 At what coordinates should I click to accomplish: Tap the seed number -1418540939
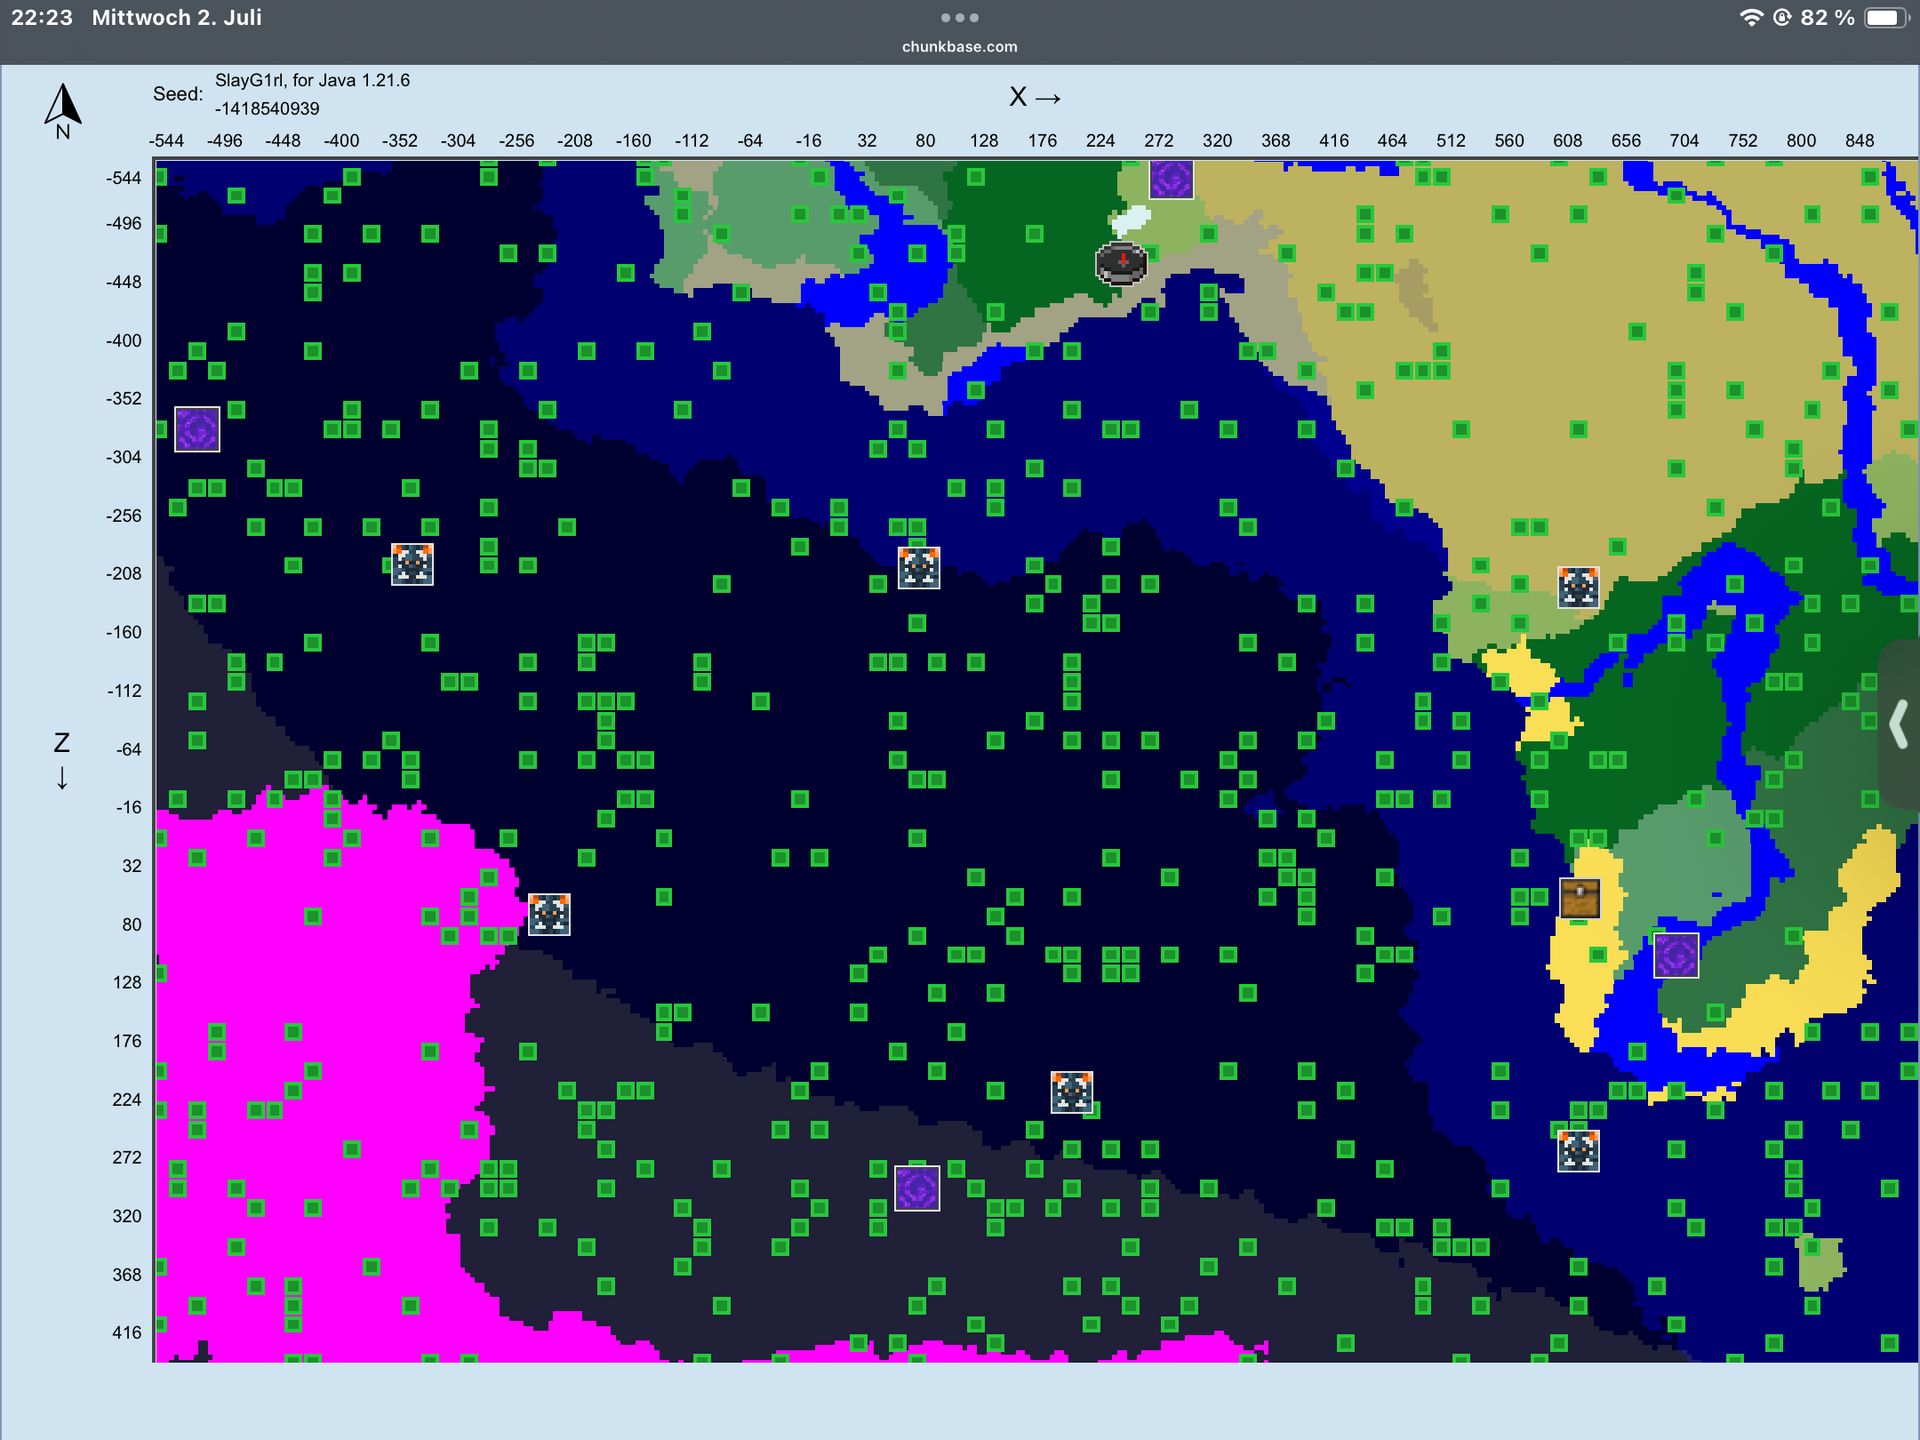[267, 109]
